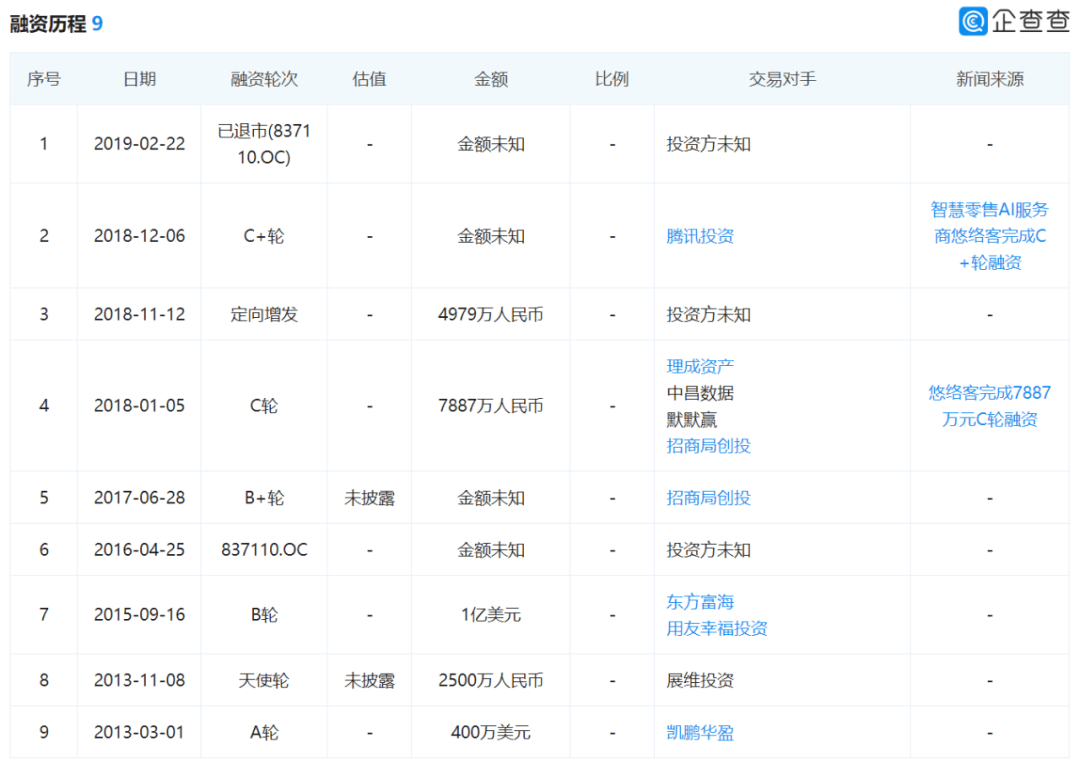Click the A轮 round cell
Viewport: 1080px width, 764px height.
pyautogui.click(x=264, y=732)
